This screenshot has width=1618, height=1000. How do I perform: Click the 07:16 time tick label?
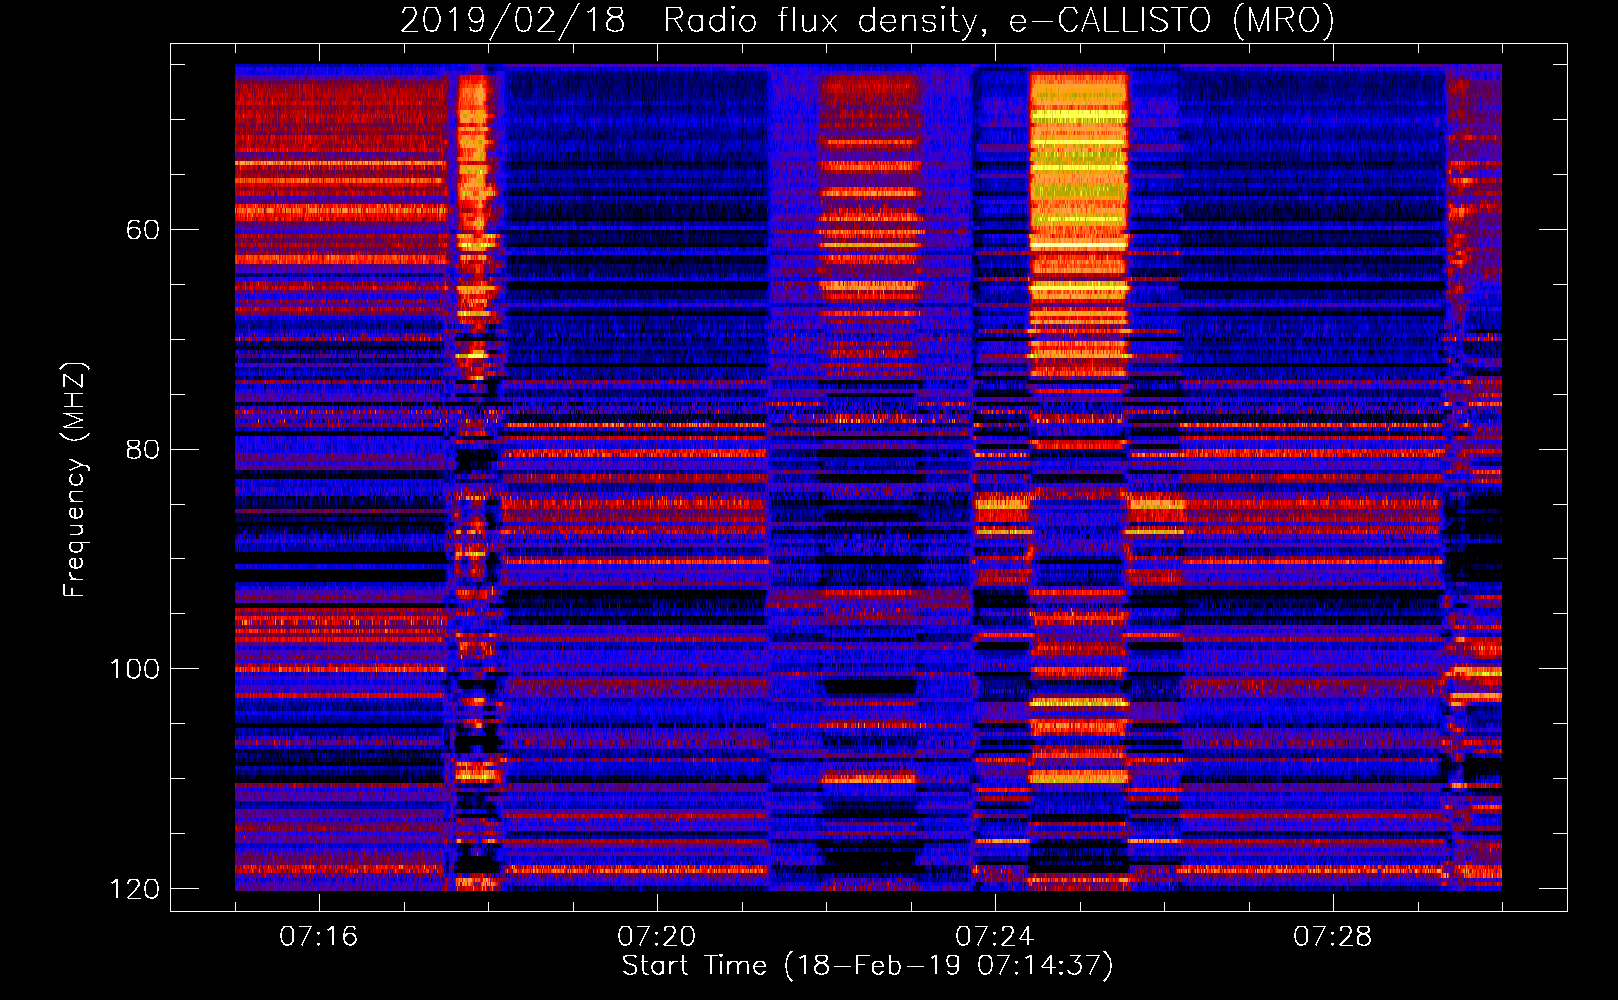click(x=319, y=937)
